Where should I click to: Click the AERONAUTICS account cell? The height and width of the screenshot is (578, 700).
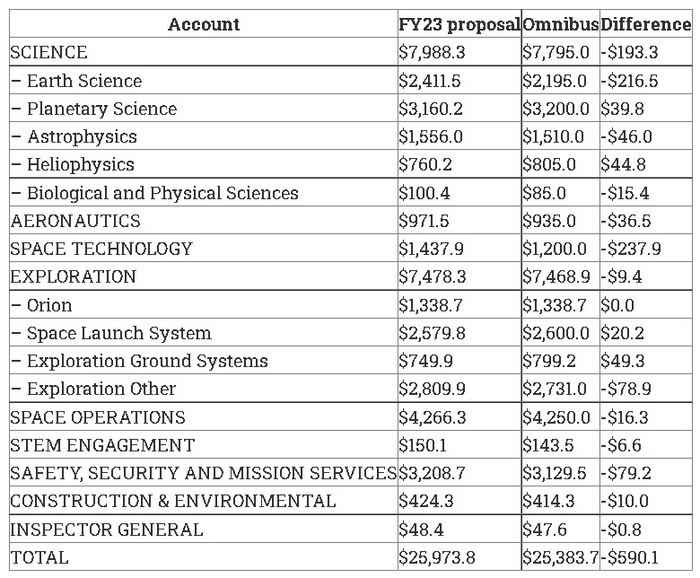coord(76,220)
